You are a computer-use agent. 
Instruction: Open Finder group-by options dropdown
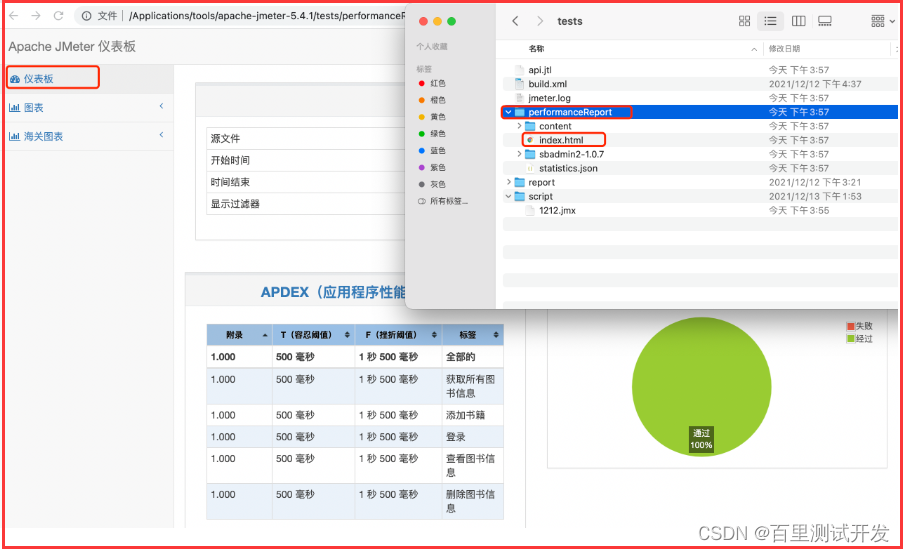[x=883, y=21]
